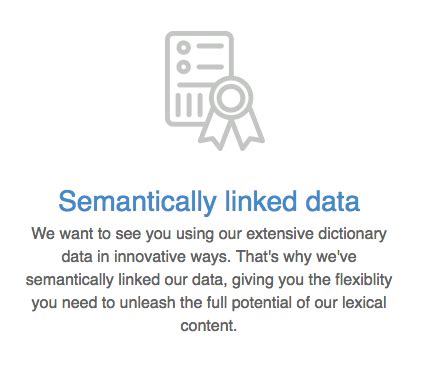Select the second bullet circle in document icon
This screenshot has width=431, height=372.
coord(184,67)
